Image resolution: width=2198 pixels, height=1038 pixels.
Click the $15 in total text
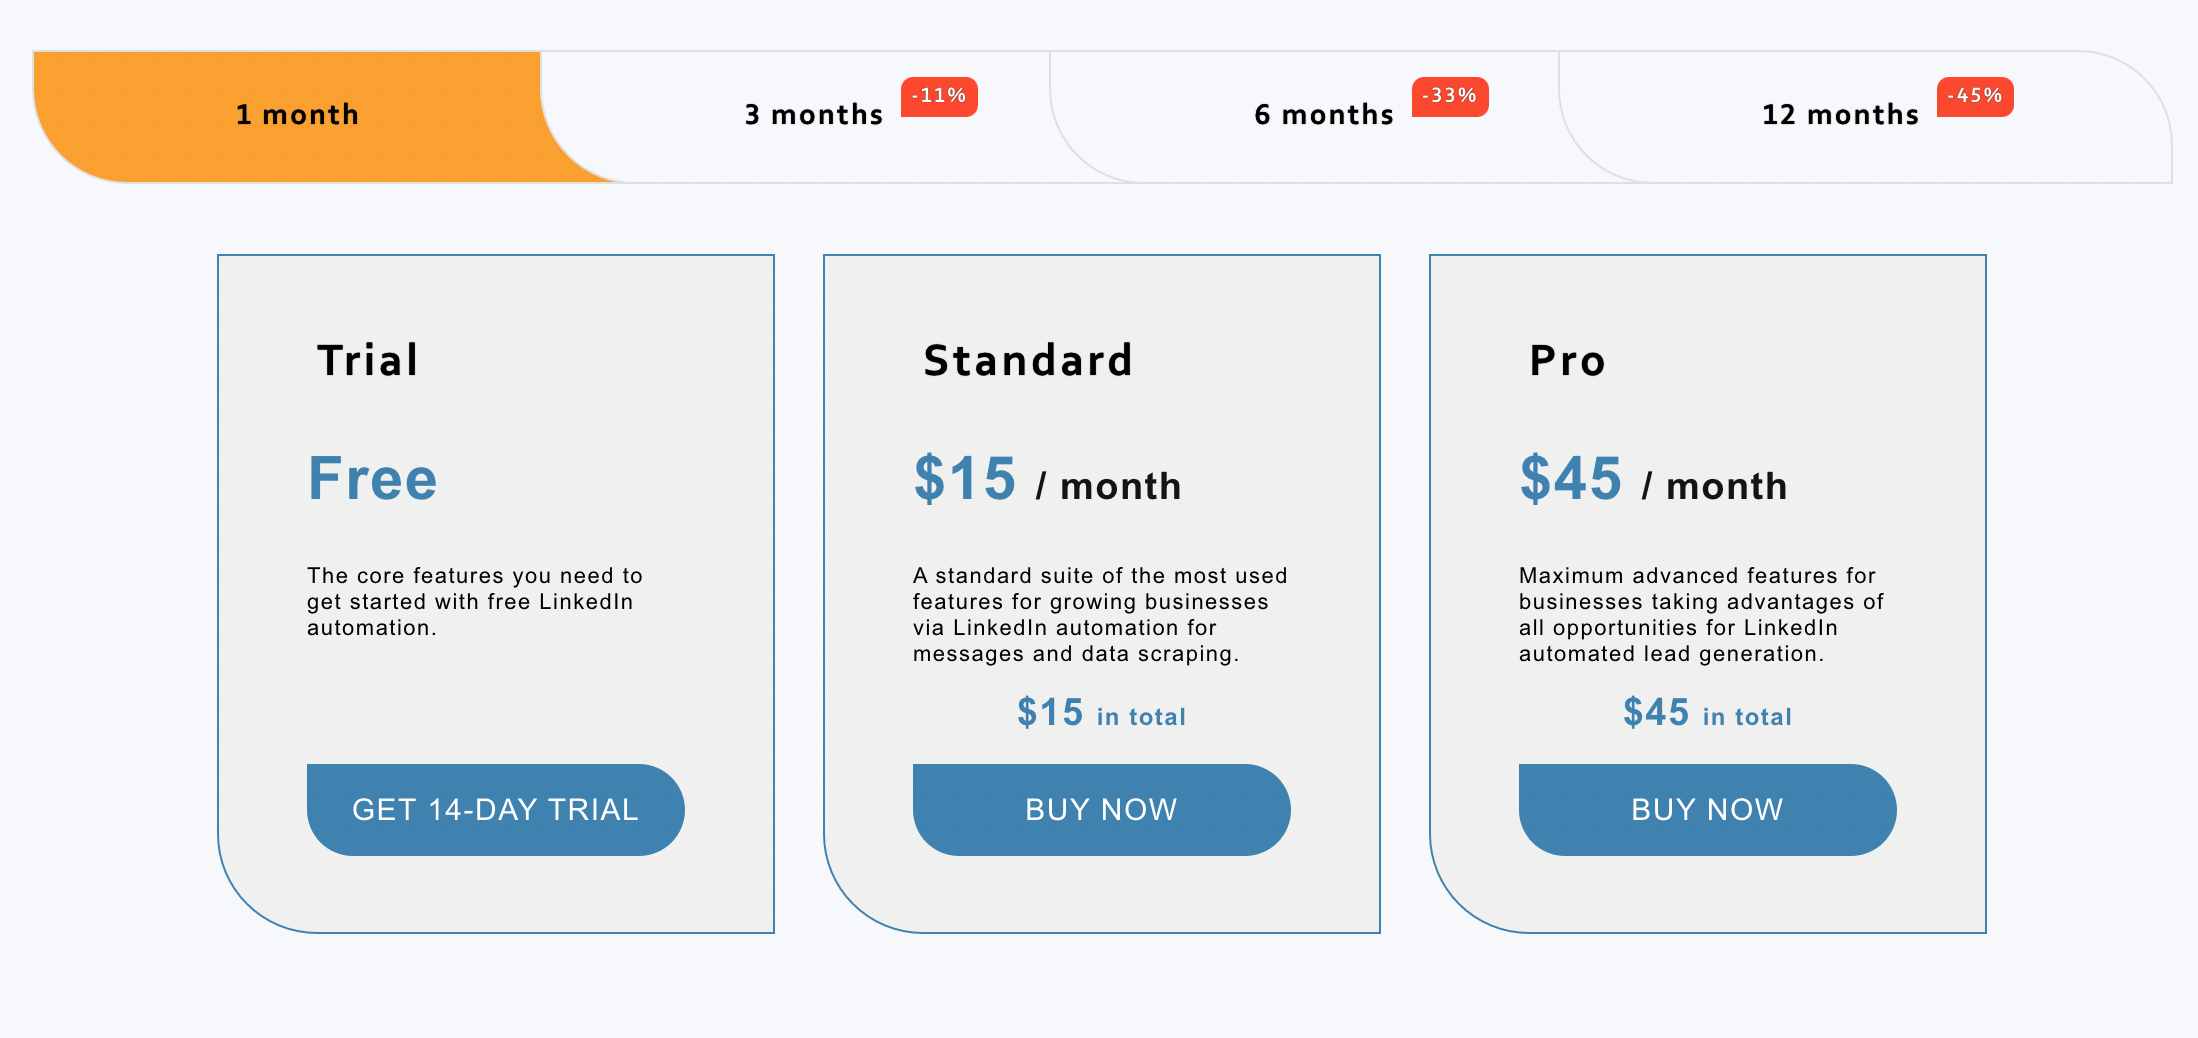(1101, 714)
